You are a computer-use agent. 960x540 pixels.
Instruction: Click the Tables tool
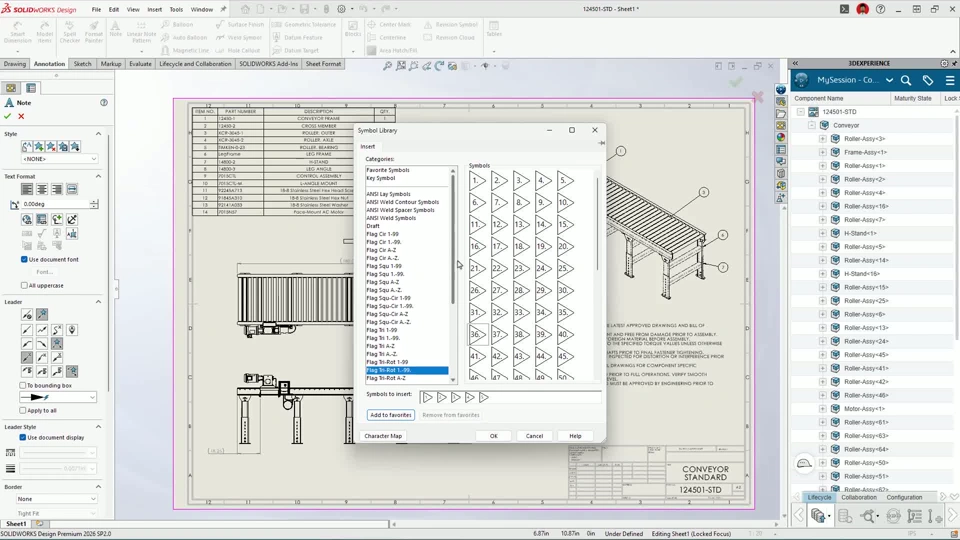493,29
